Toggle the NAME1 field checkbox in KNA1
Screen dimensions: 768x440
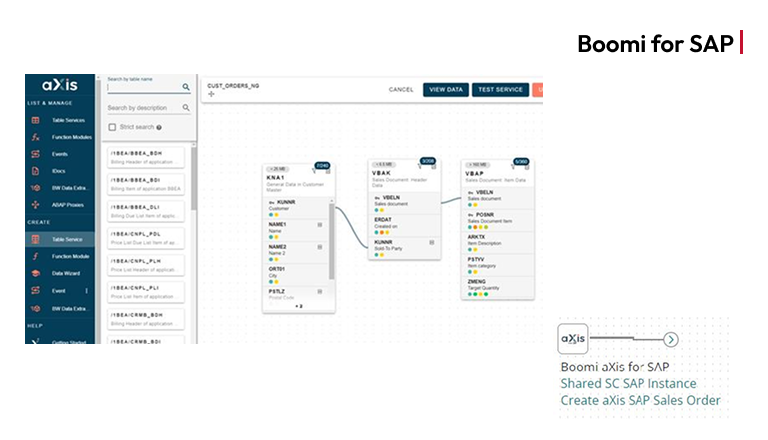click(x=319, y=224)
